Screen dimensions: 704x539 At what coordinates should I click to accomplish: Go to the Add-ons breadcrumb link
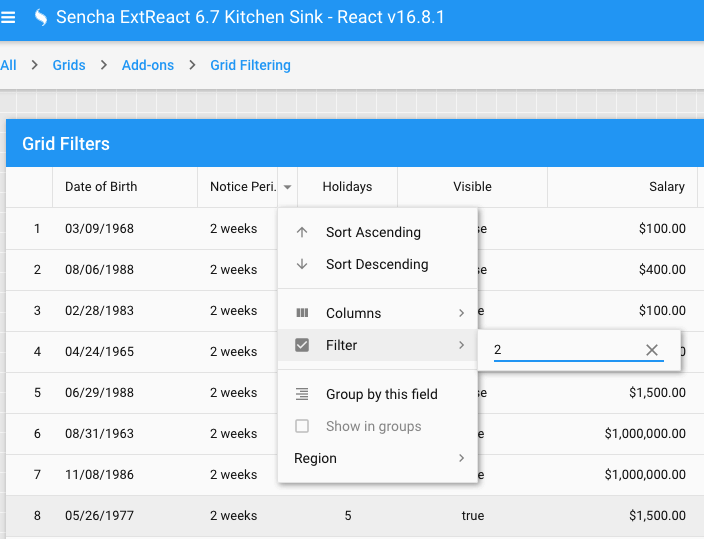pos(148,65)
